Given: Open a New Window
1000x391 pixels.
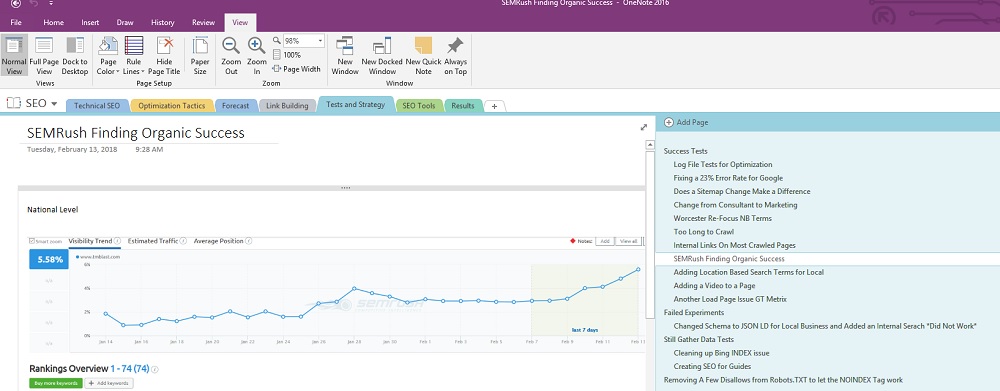Looking at the screenshot, I should coord(345,55).
